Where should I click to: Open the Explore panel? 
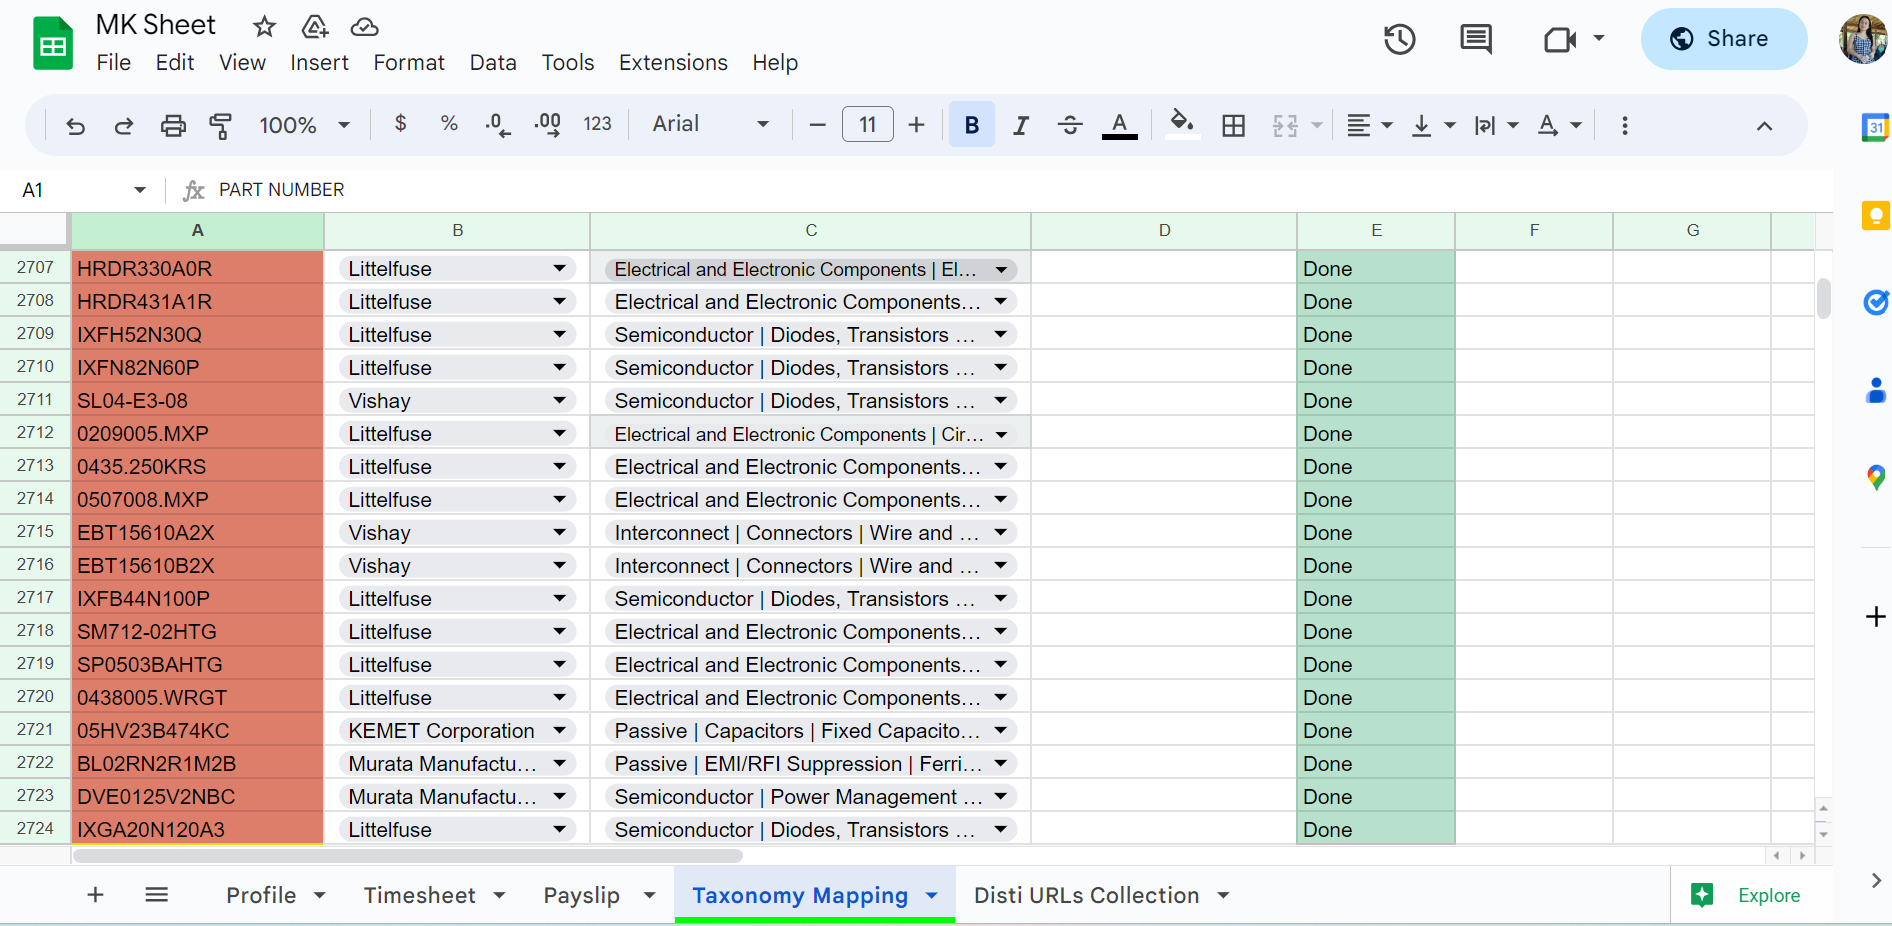1746,895
